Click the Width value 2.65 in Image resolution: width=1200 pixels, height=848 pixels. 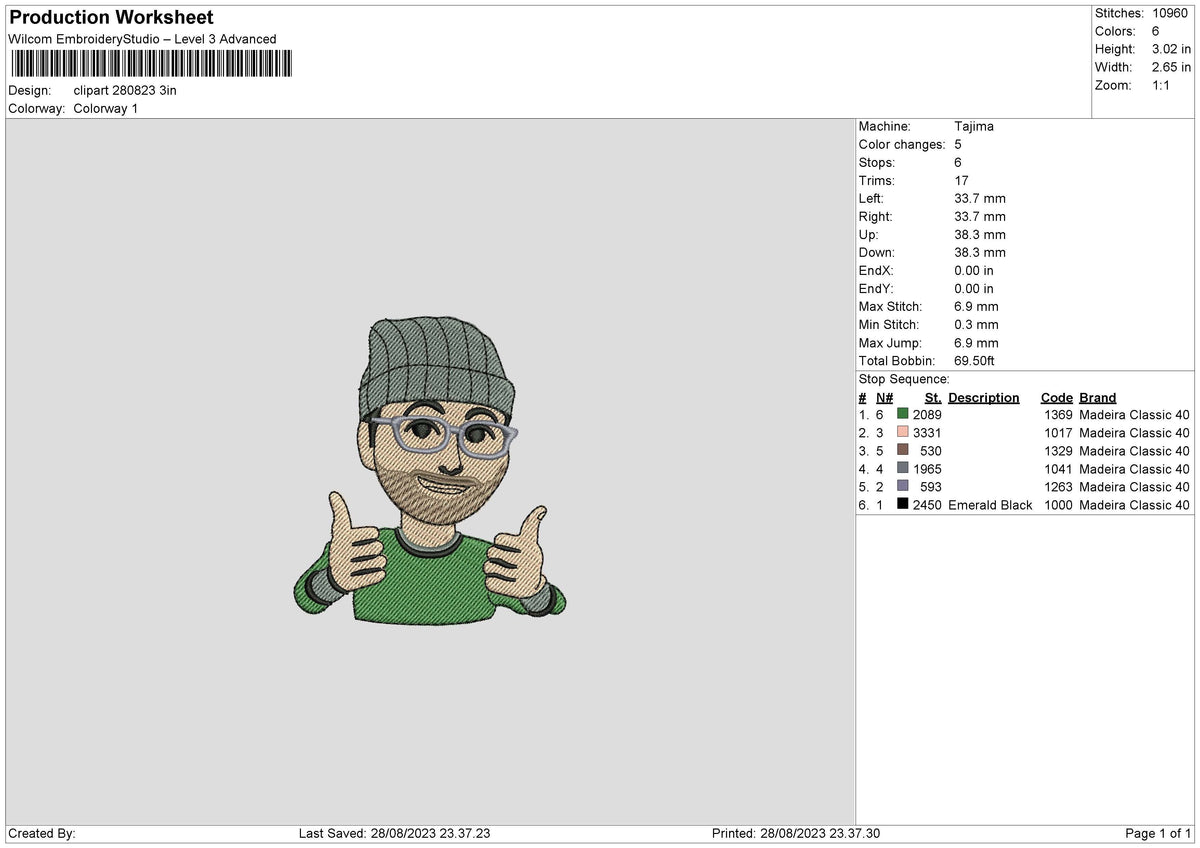[x=1171, y=67]
